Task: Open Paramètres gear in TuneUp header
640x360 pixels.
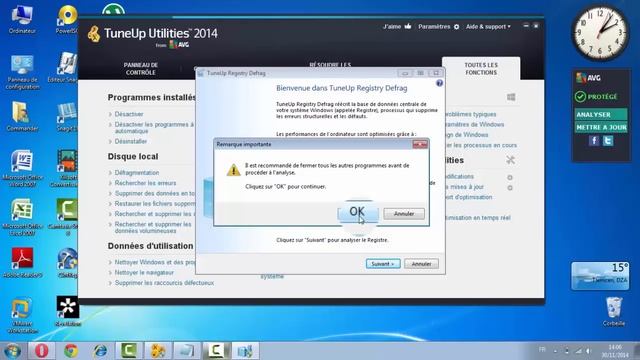Action: (x=456, y=27)
